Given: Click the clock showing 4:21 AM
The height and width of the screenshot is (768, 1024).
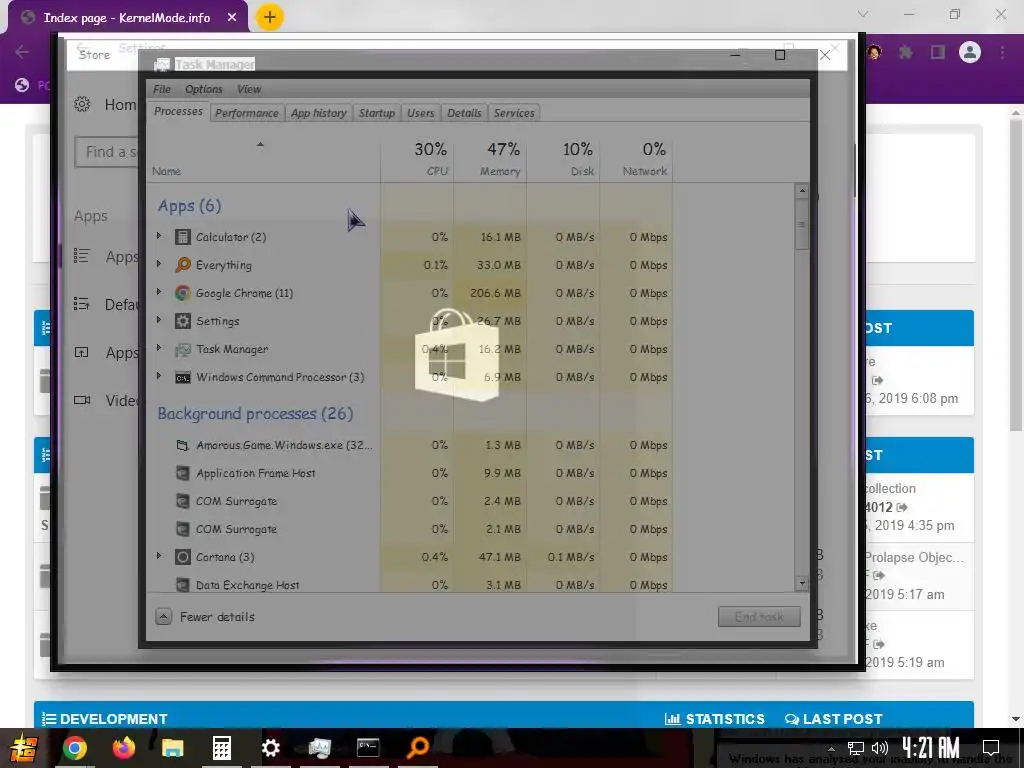Looking at the screenshot, I should pyautogui.click(x=931, y=747).
